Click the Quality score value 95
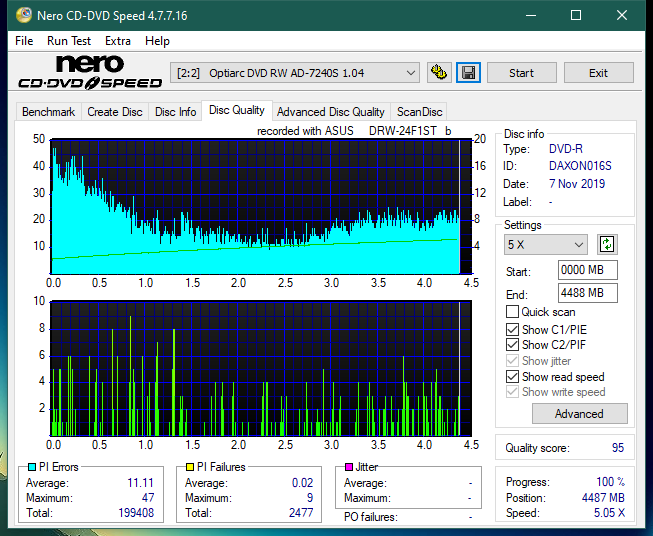This screenshot has height=536, width=653. click(x=618, y=448)
